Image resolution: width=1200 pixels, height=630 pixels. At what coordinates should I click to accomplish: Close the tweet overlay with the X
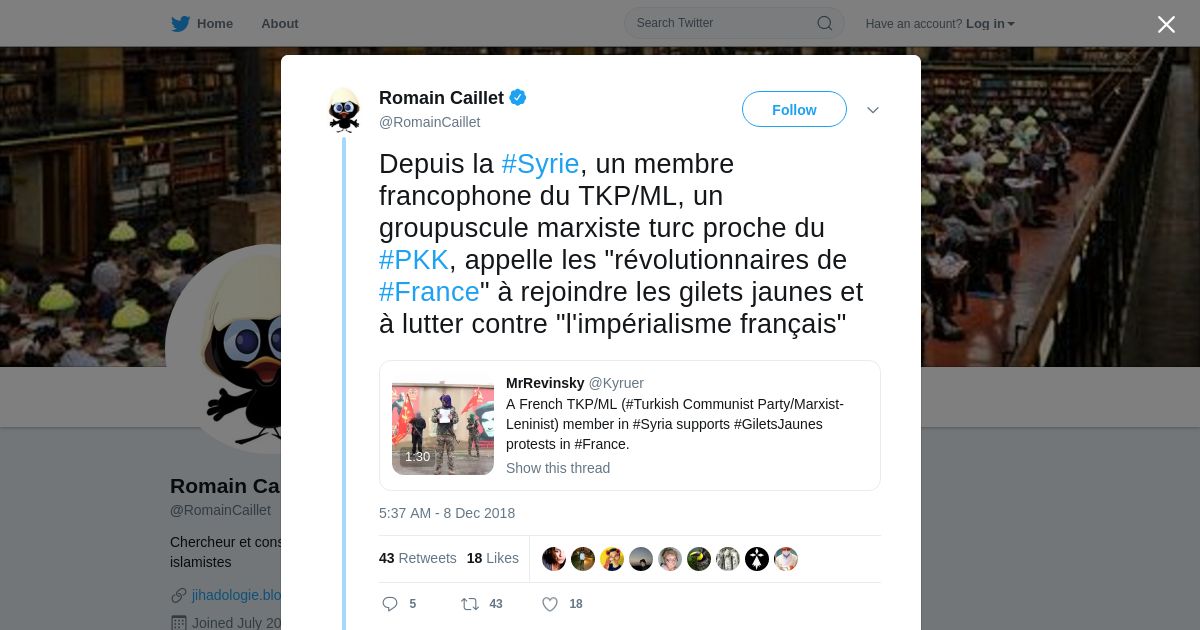tap(1166, 24)
